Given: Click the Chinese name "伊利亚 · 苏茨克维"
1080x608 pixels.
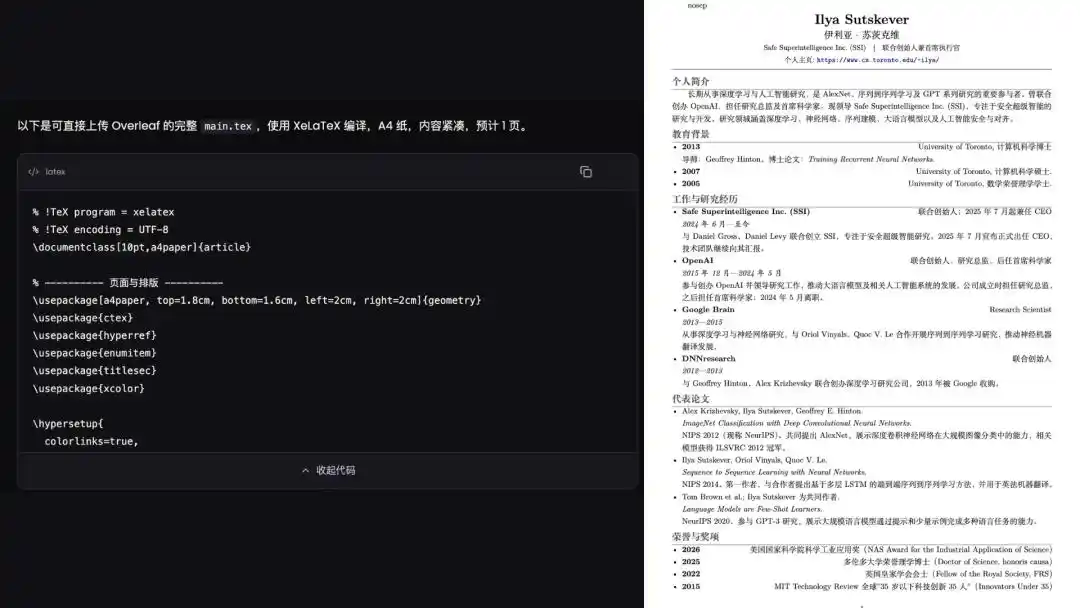Looking at the screenshot, I should [861, 34].
